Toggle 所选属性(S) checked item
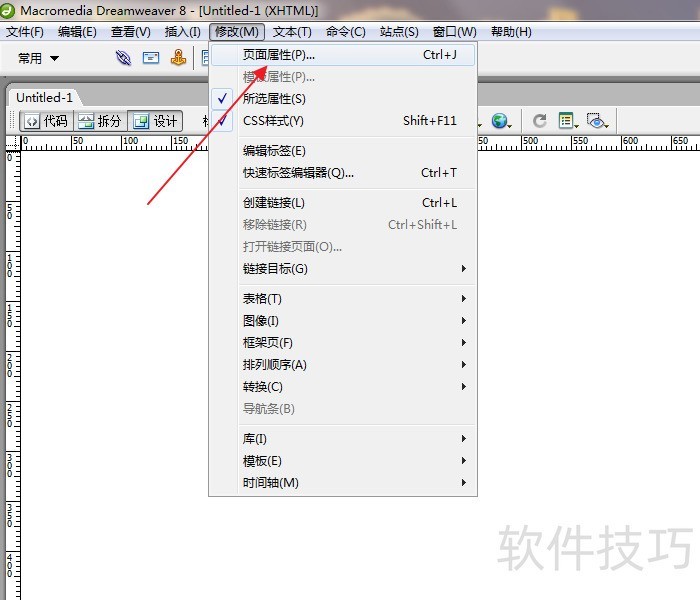Image resolution: width=700 pixels, height=600 pixels. click(x=343, y=99)
